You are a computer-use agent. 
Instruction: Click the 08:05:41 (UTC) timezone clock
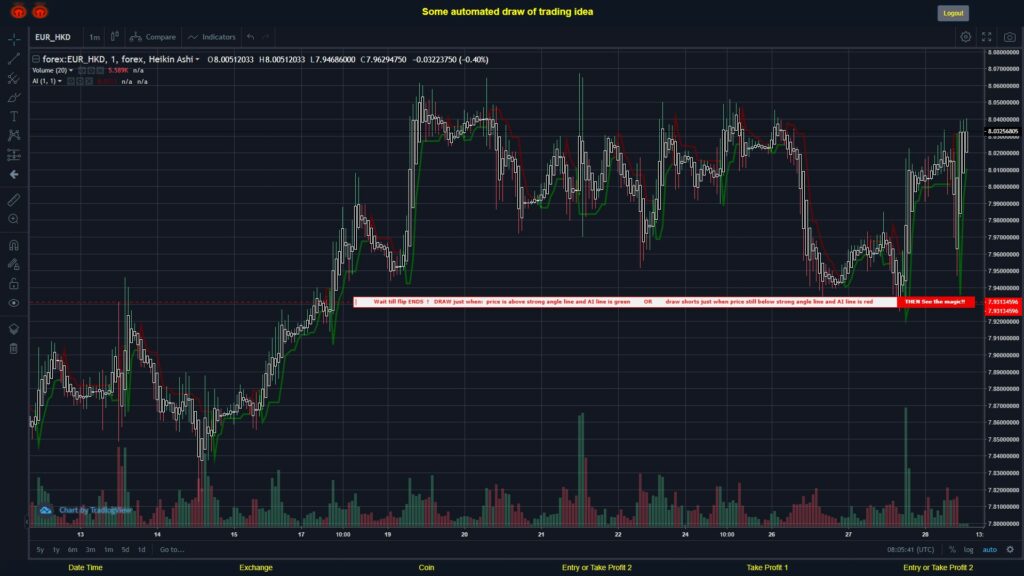910,550
